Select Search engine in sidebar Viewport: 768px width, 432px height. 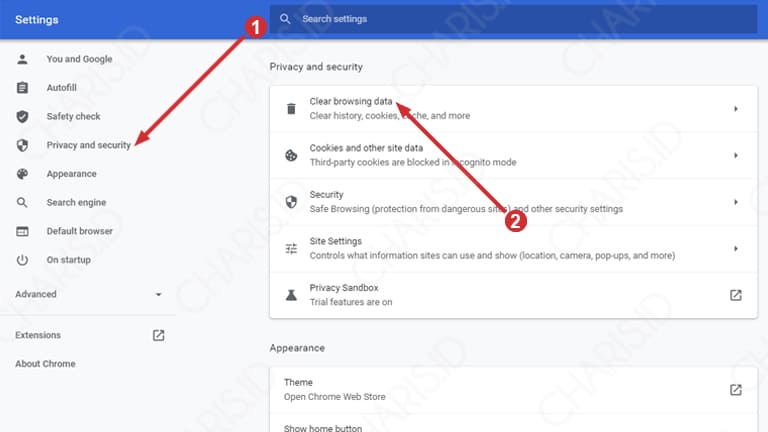click(76, 202)
